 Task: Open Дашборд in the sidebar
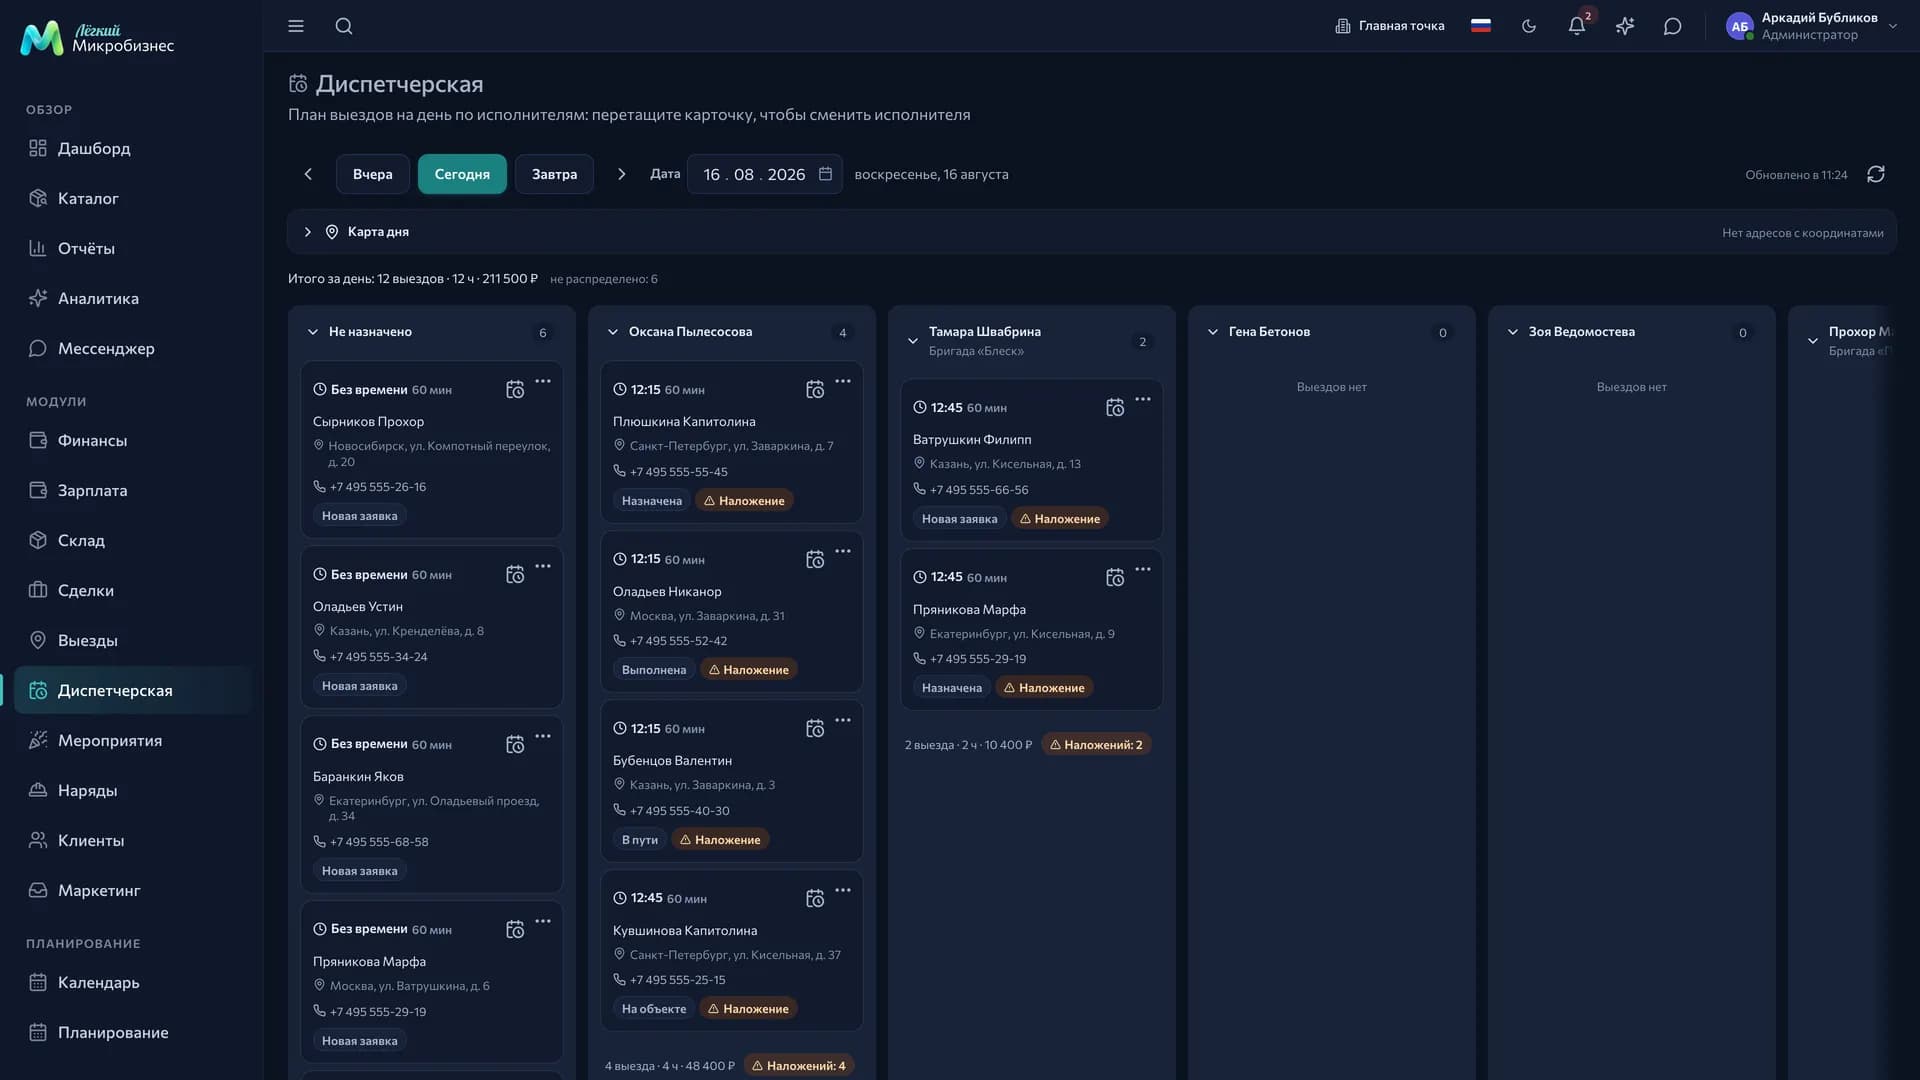(x=132, y=148)
